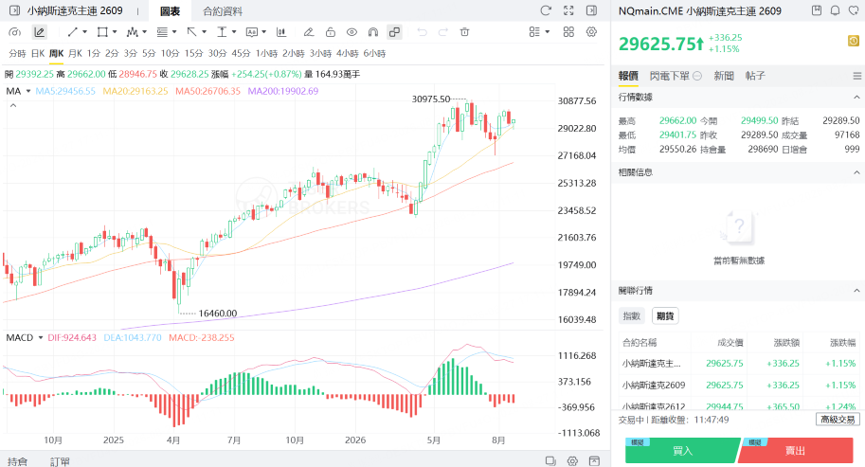Collapse the 行情數據 section

coord(857,97)
